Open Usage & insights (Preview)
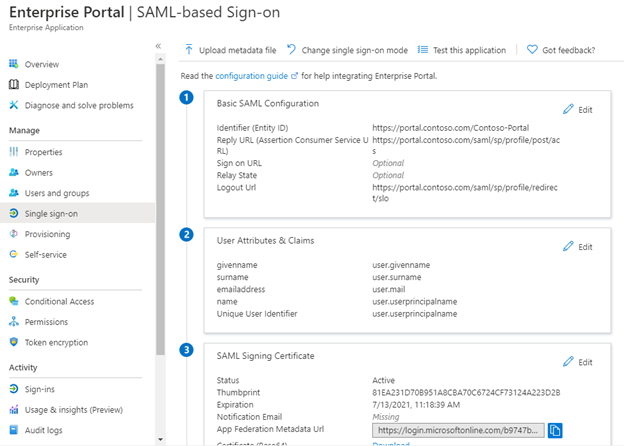Image resolution: width=624 pixels, height=446 pixels. 74,409
